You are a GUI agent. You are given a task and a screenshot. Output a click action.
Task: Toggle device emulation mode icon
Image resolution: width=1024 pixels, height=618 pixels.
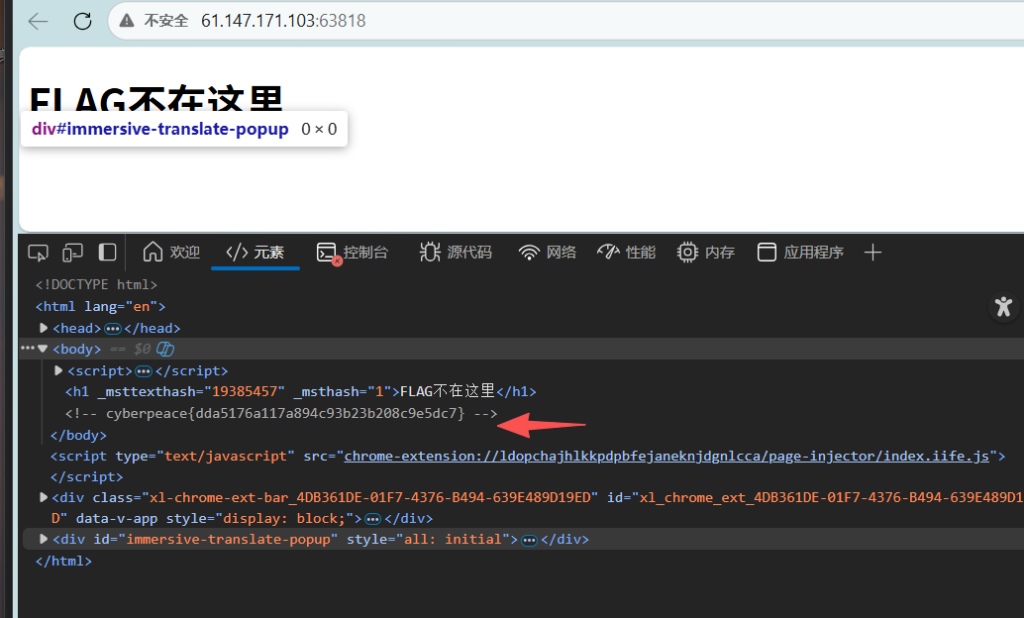[x=73, y=252]
